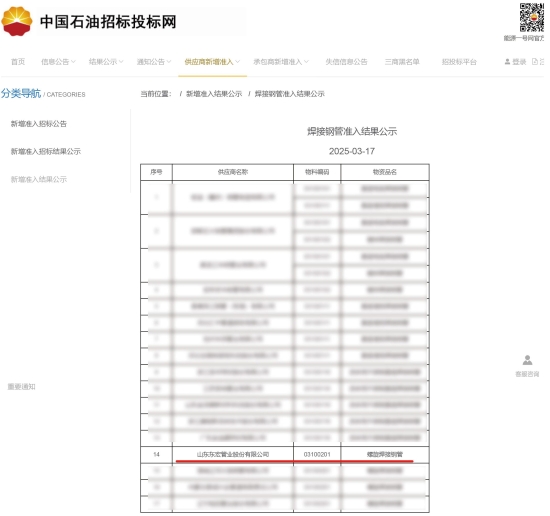Select 新增准入招标结果公示 in sidebar
Image resolution: width=550 pixels, height=516 pixels.
(x=46, y=152)
